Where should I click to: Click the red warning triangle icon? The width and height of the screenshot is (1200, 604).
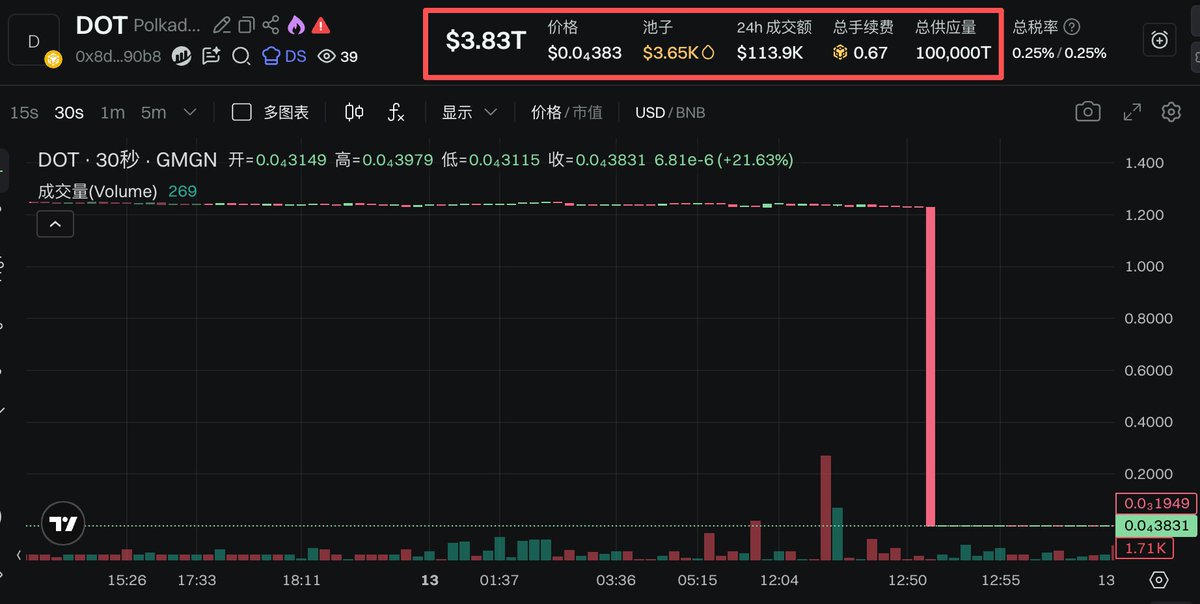click(321, 25)
